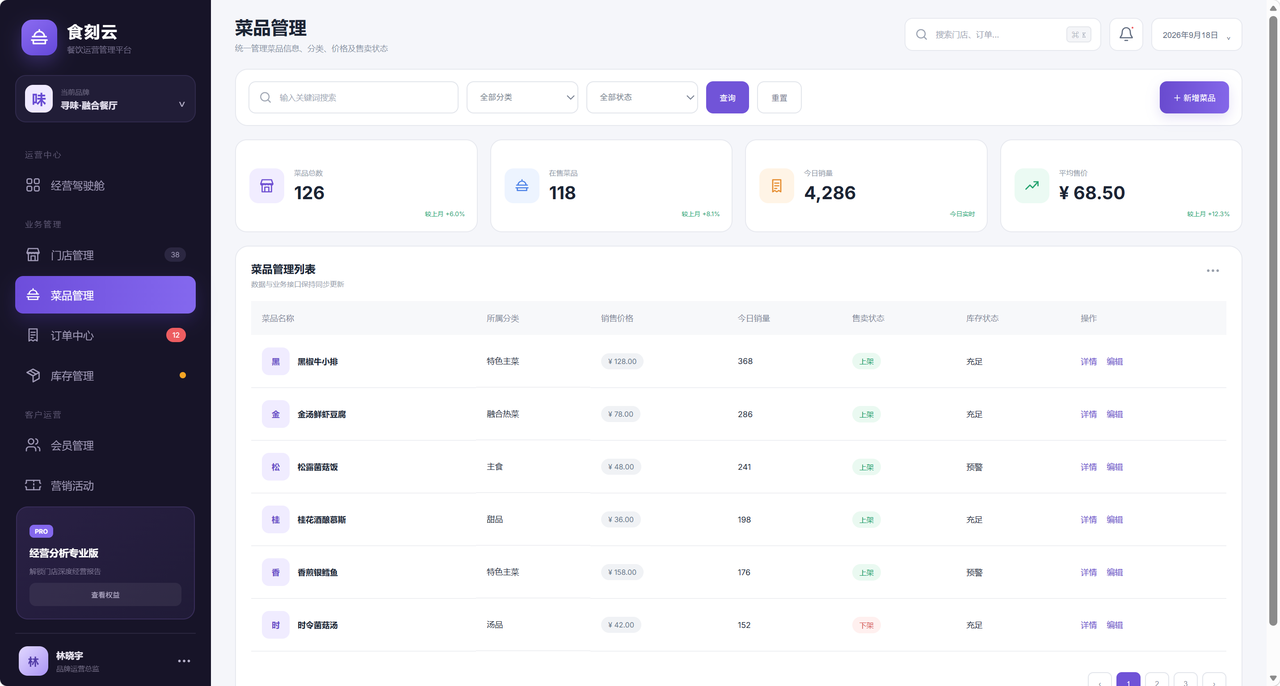
Task: Click the 菜品总数 card icon
Action: pyautogui.click(x=267, y=186)
